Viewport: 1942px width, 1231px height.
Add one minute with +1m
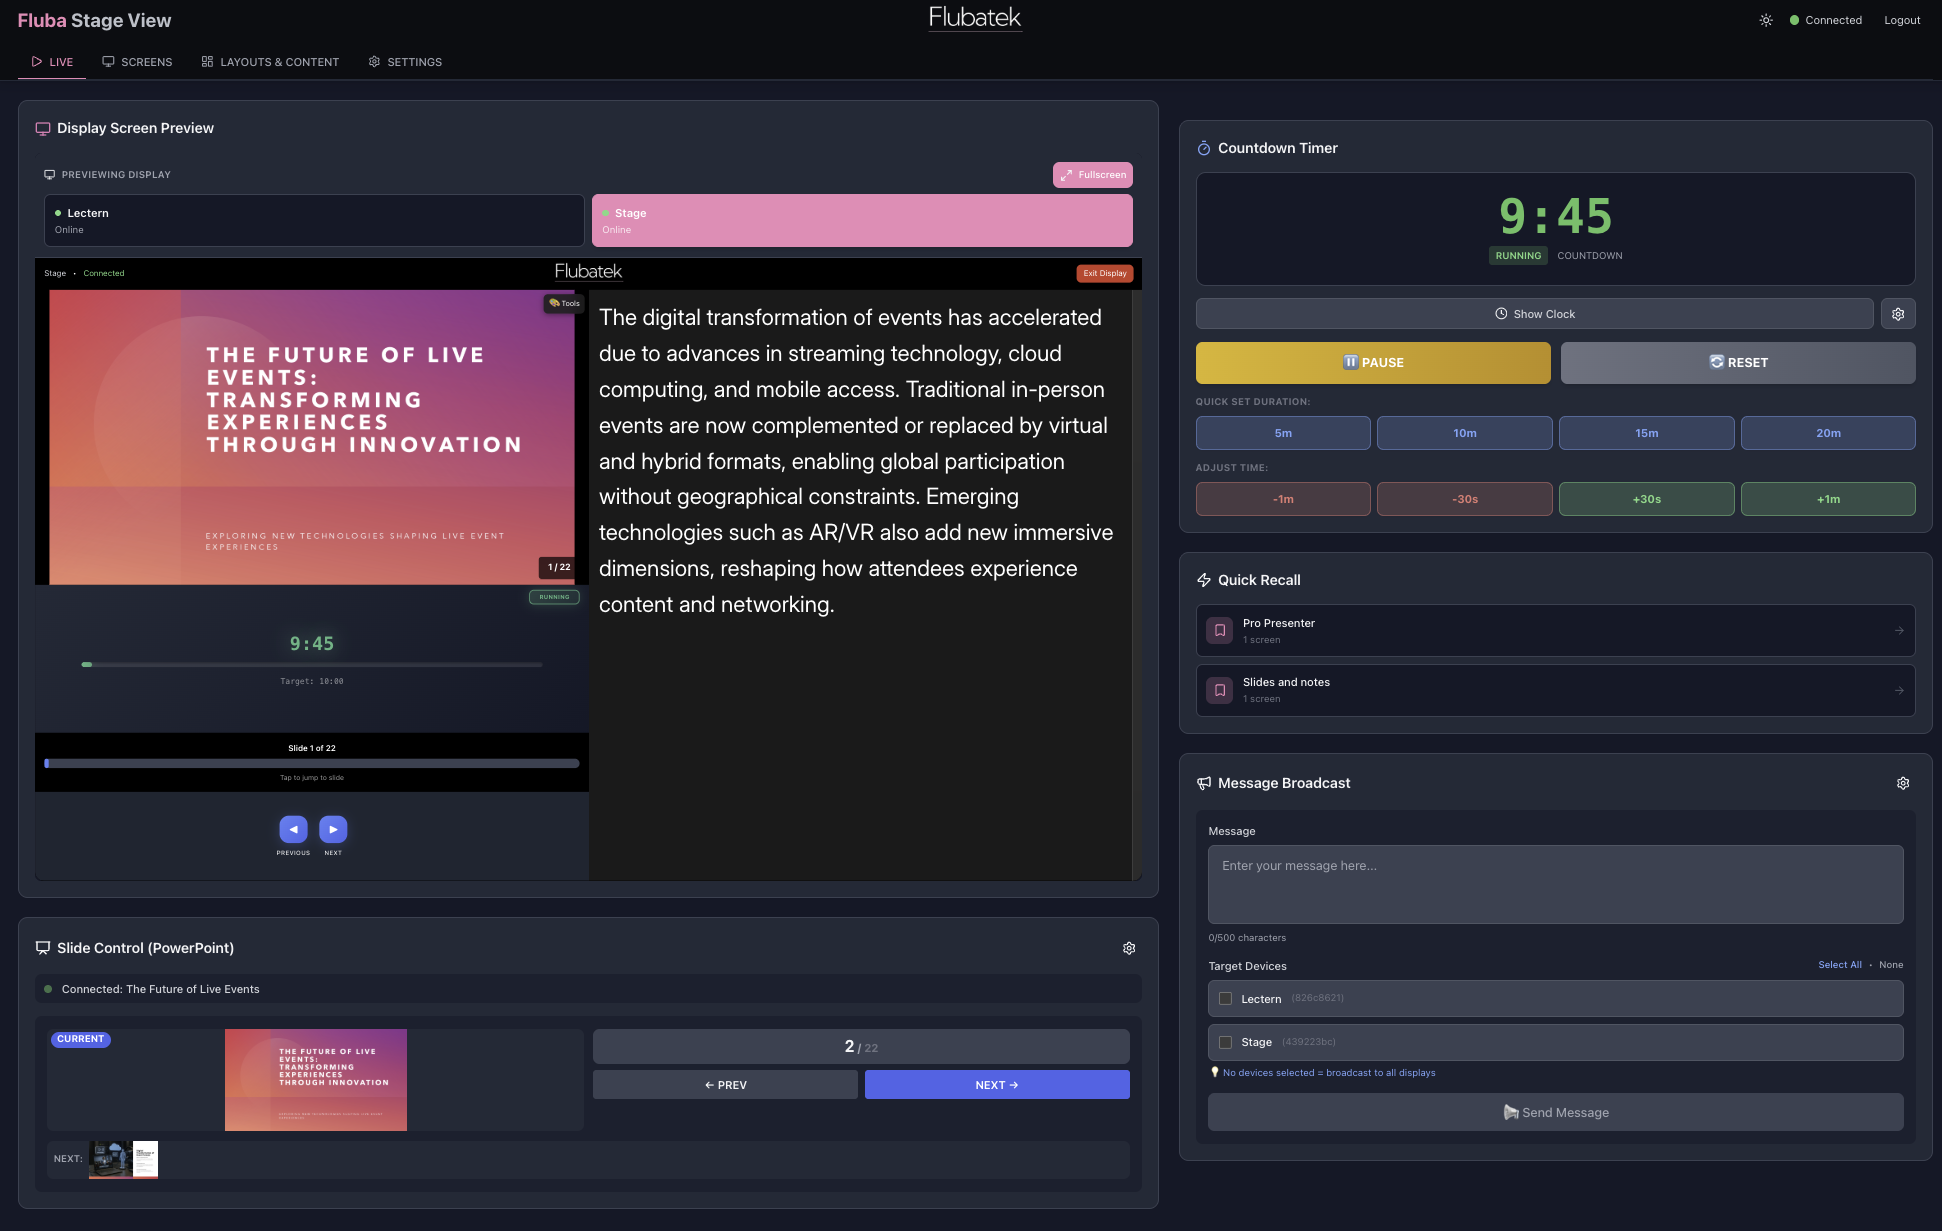click(1828, 499)
